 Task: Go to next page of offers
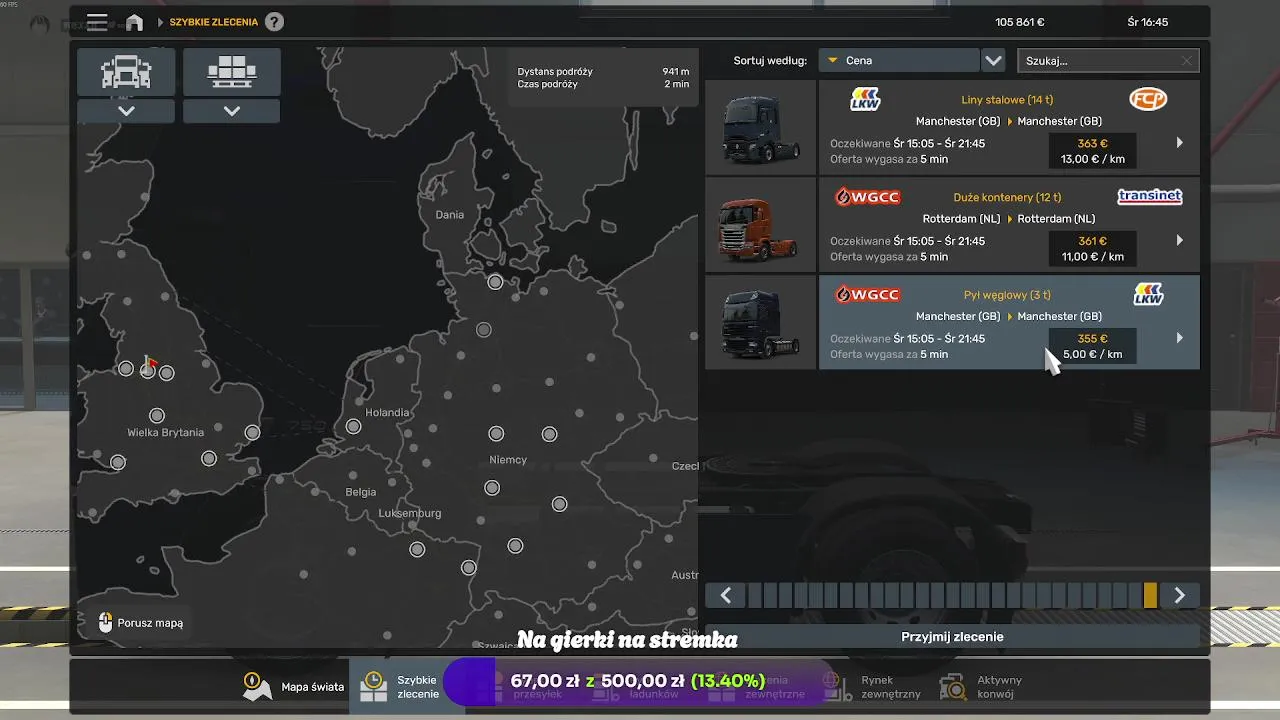(x=1179, y=595)
